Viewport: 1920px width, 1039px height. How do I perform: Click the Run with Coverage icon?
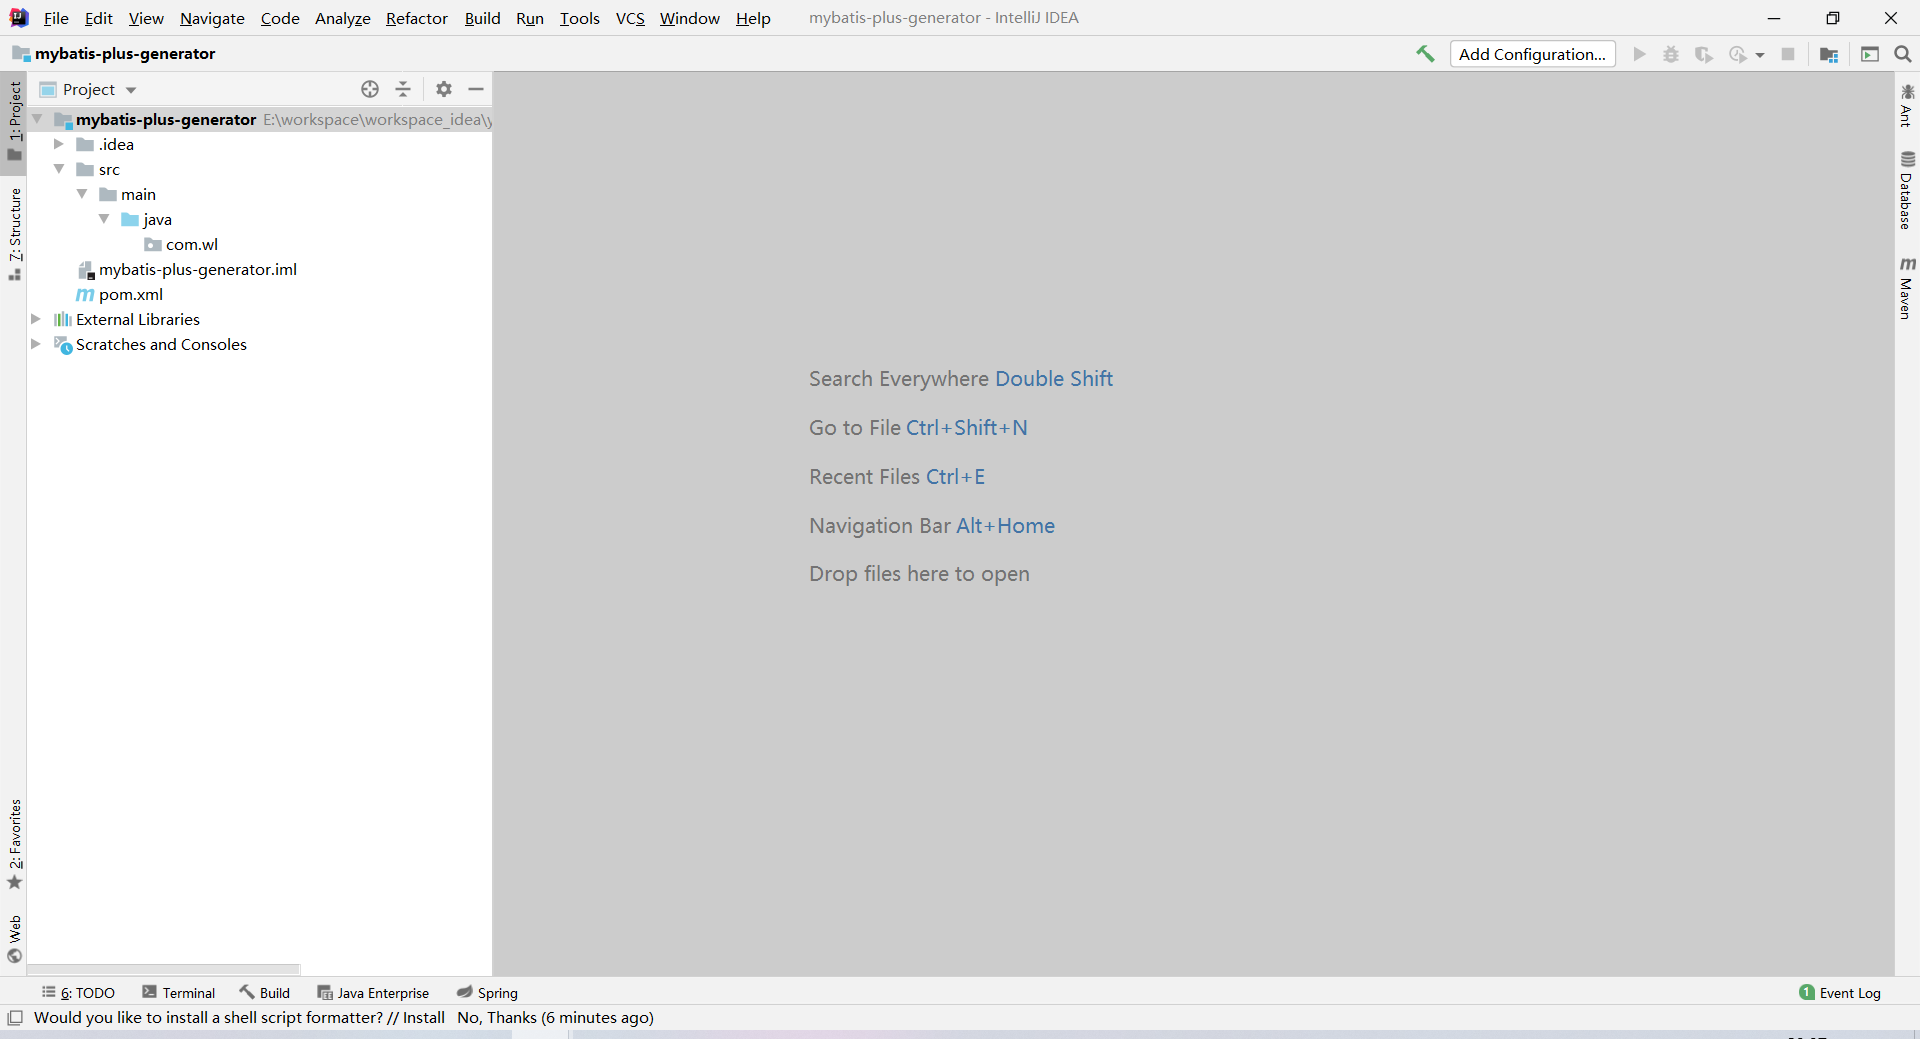click(x=1704, y=54)
